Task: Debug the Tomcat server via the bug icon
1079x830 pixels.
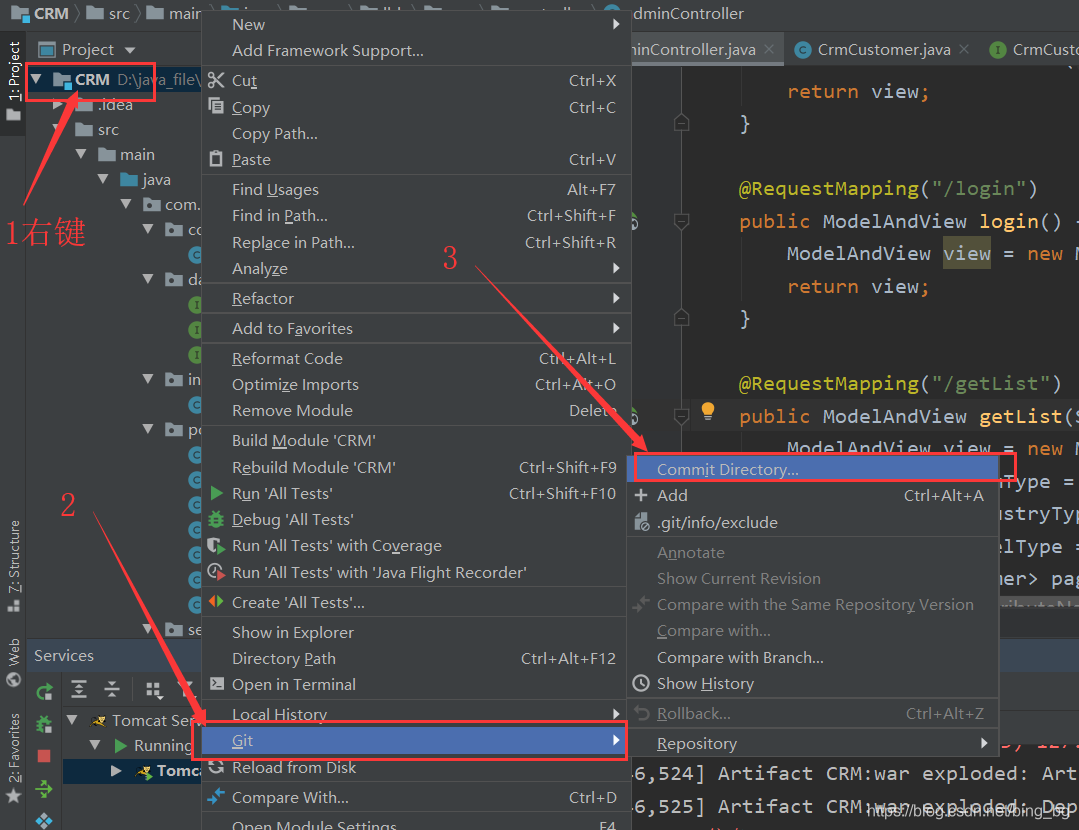Action: tap(43, 724)
